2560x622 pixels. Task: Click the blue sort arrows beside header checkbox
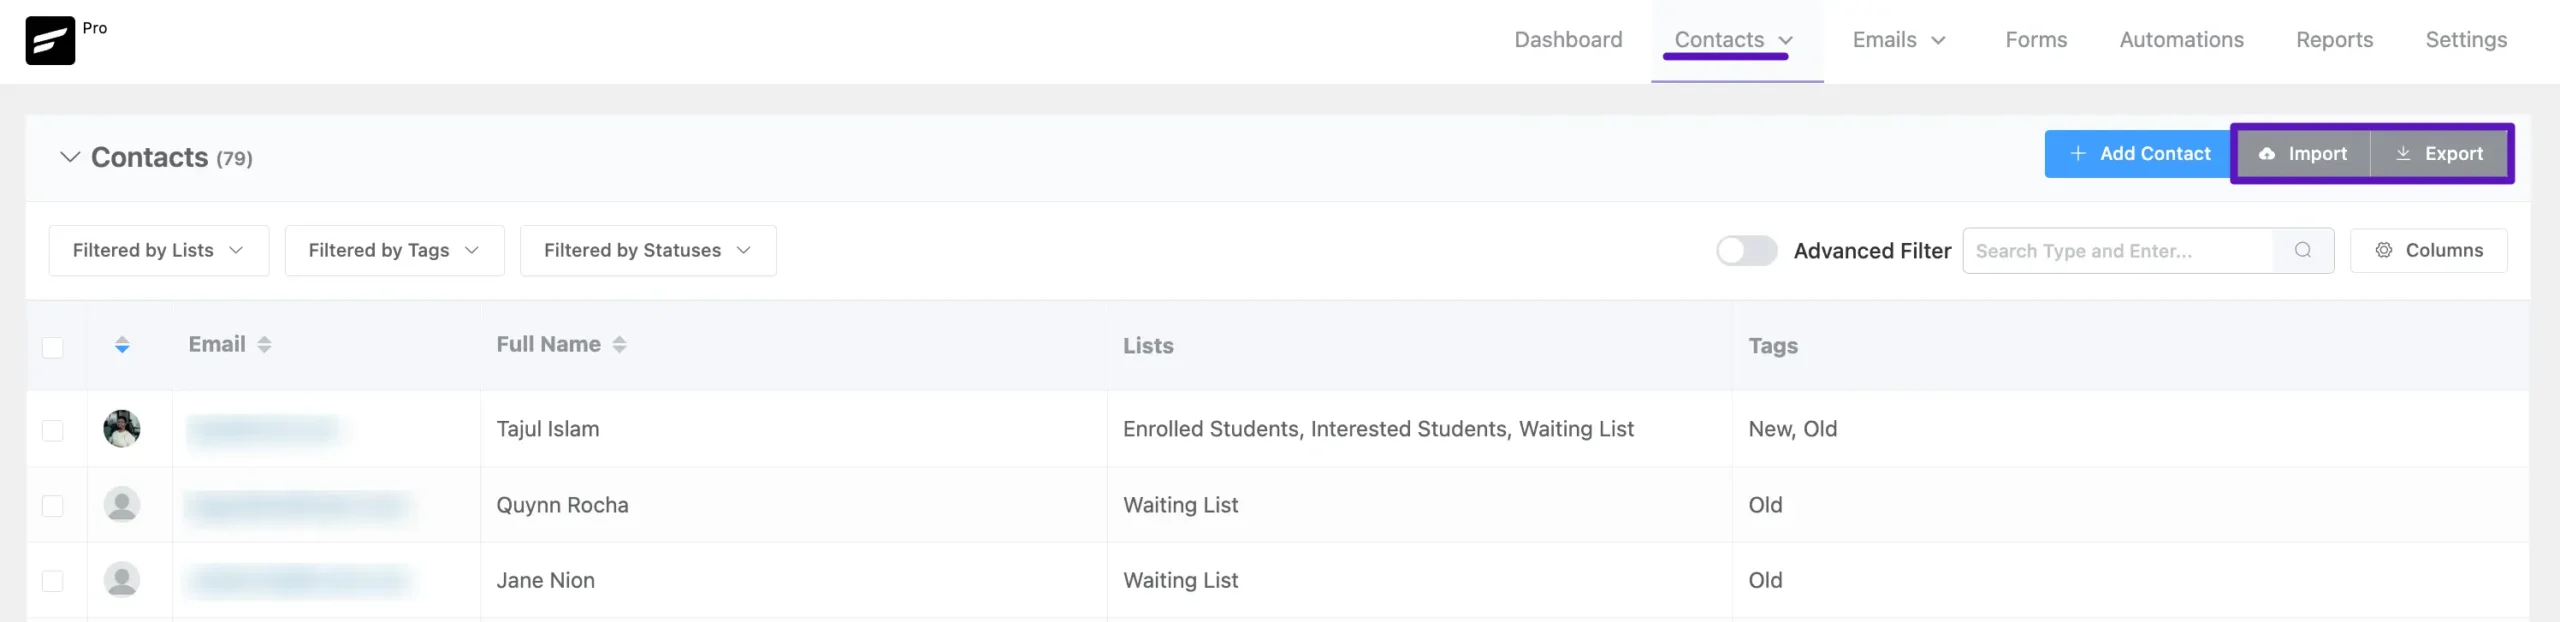click(122, 345)
